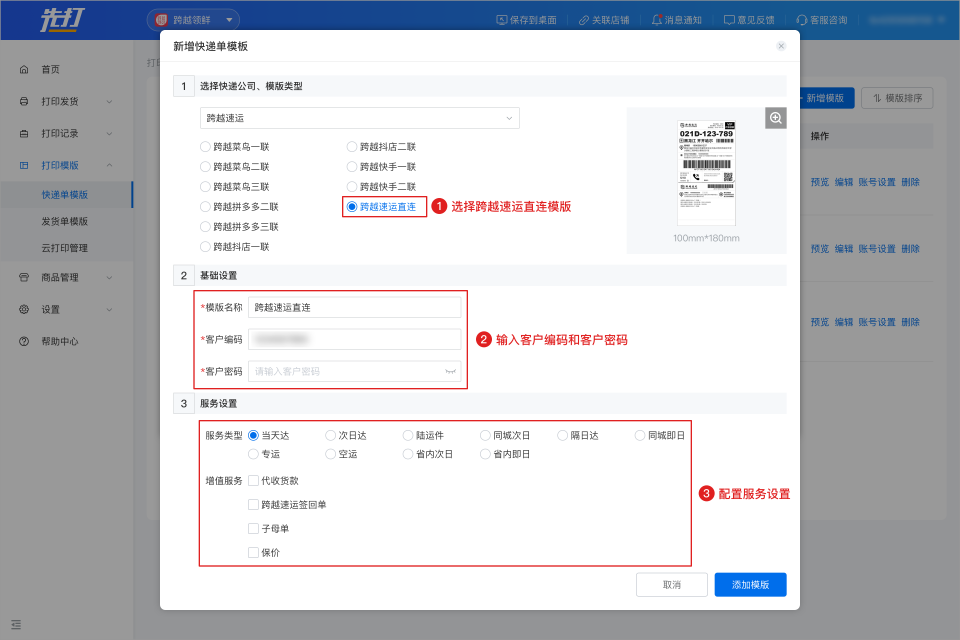Check the 保价 option

[253, 552]
